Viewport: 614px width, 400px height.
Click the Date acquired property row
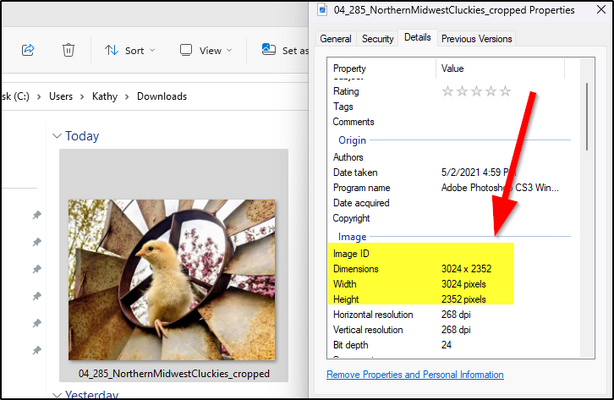coord(454,203)
